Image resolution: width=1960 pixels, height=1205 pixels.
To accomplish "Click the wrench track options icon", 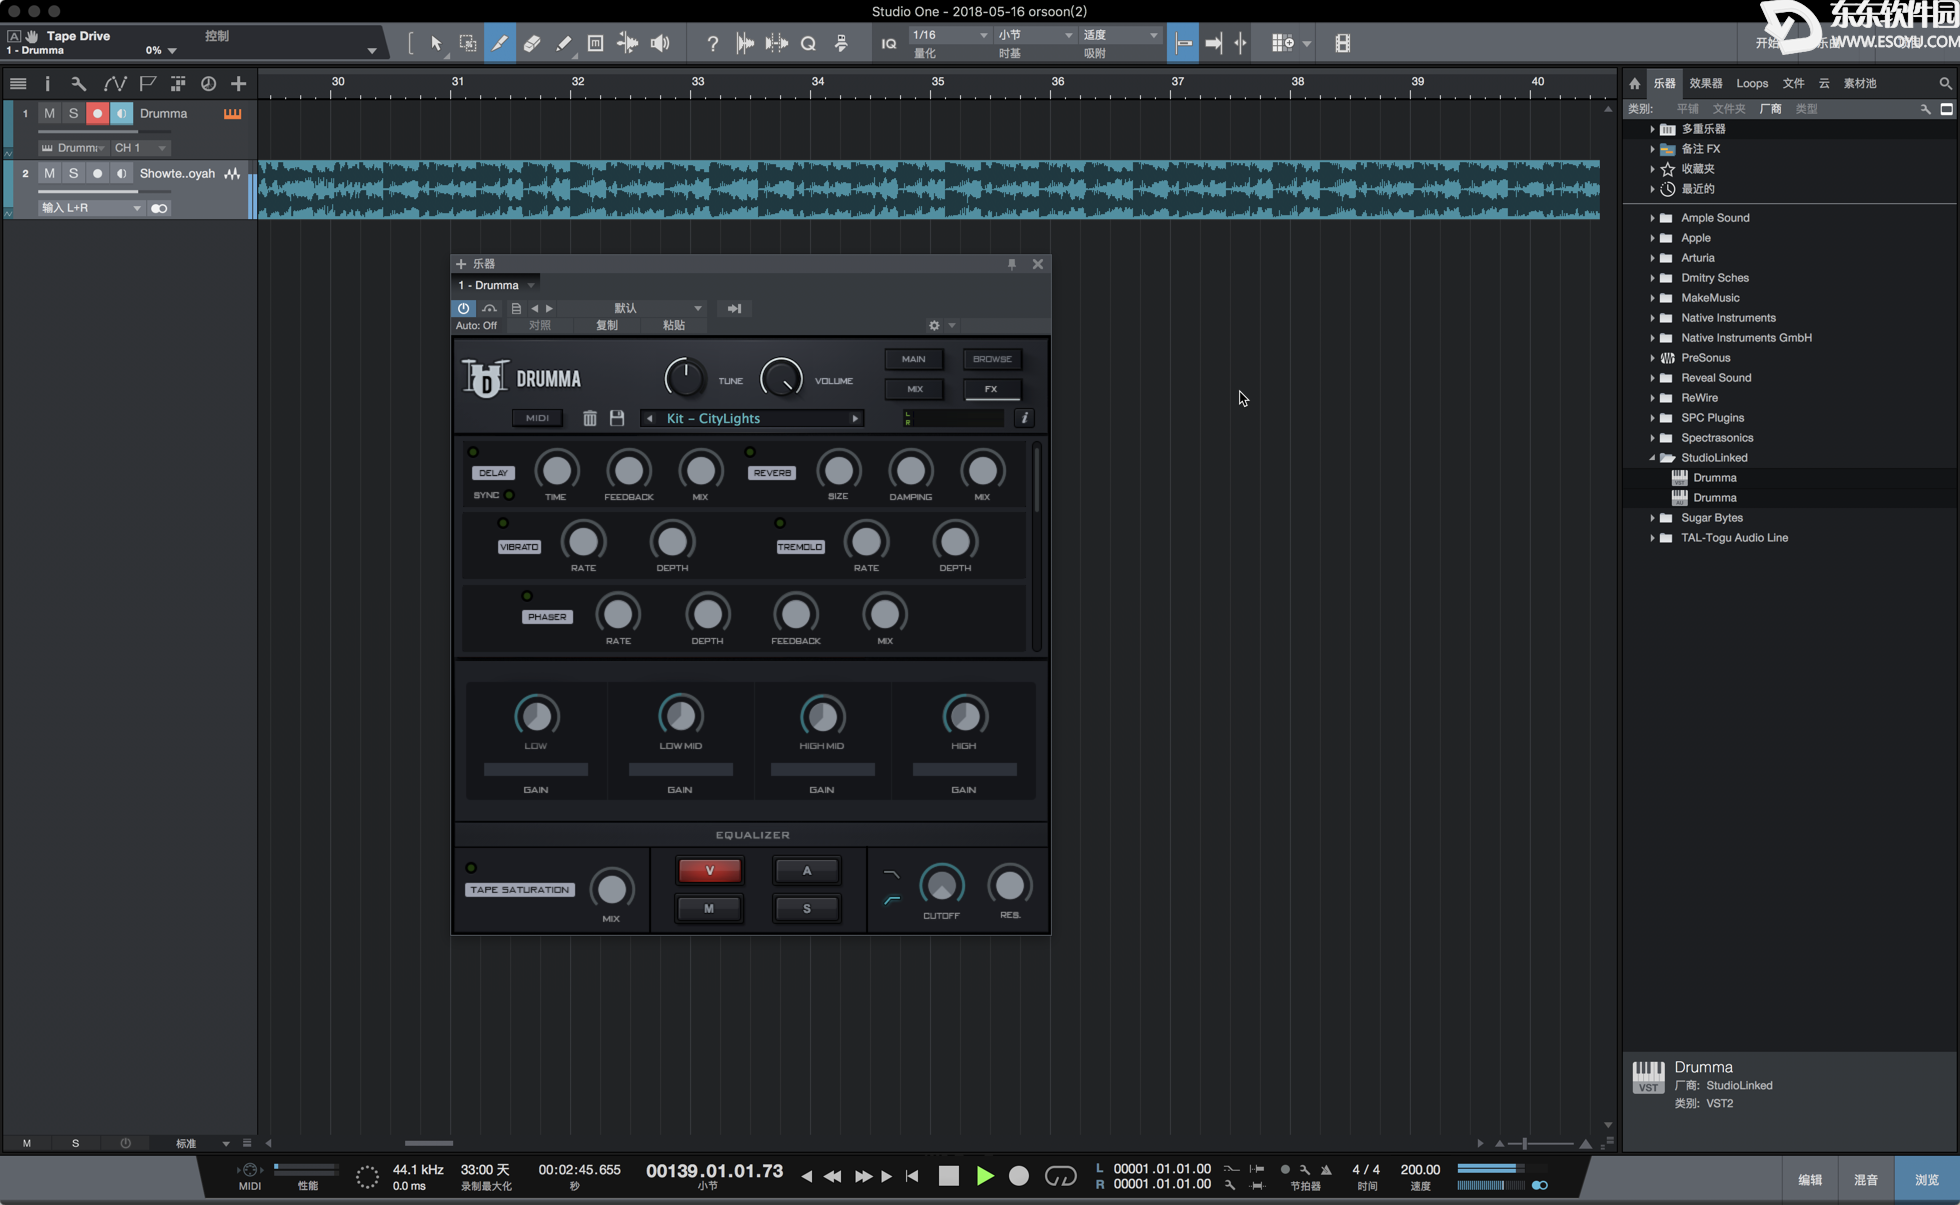I will click(x=78, y=83).
